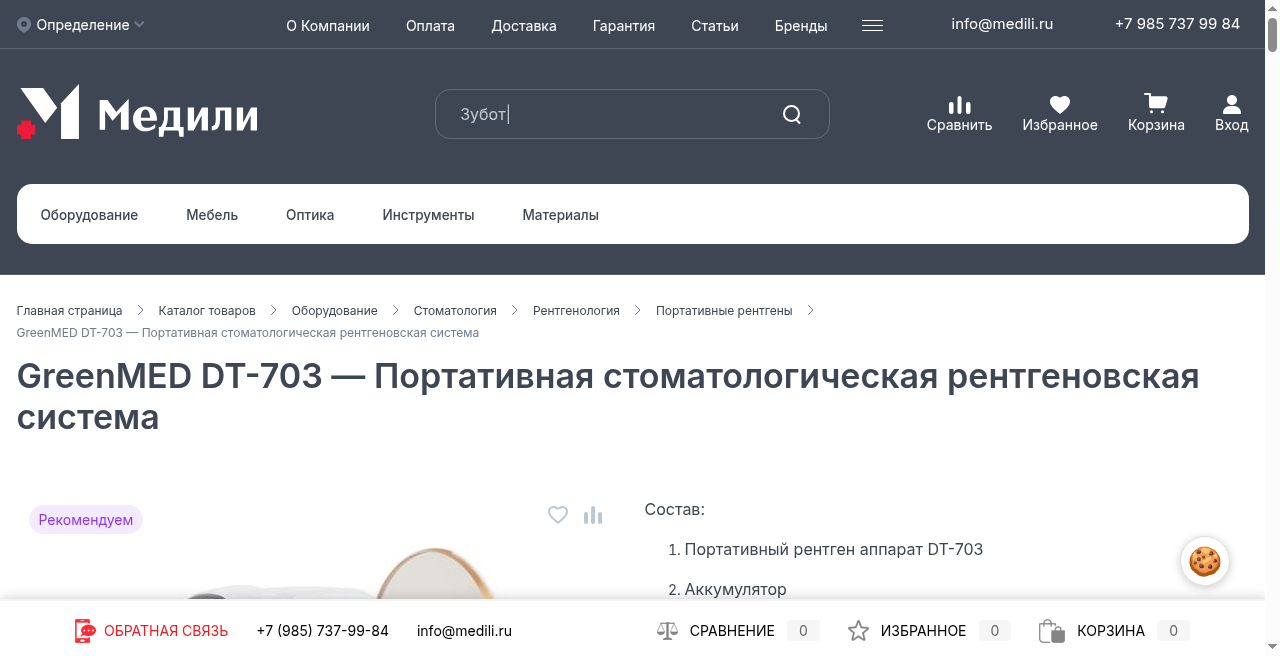The height and width of the screenshot is (656, 1280).
Task: Open the Инструменты category tab
Action: [428, 215]
